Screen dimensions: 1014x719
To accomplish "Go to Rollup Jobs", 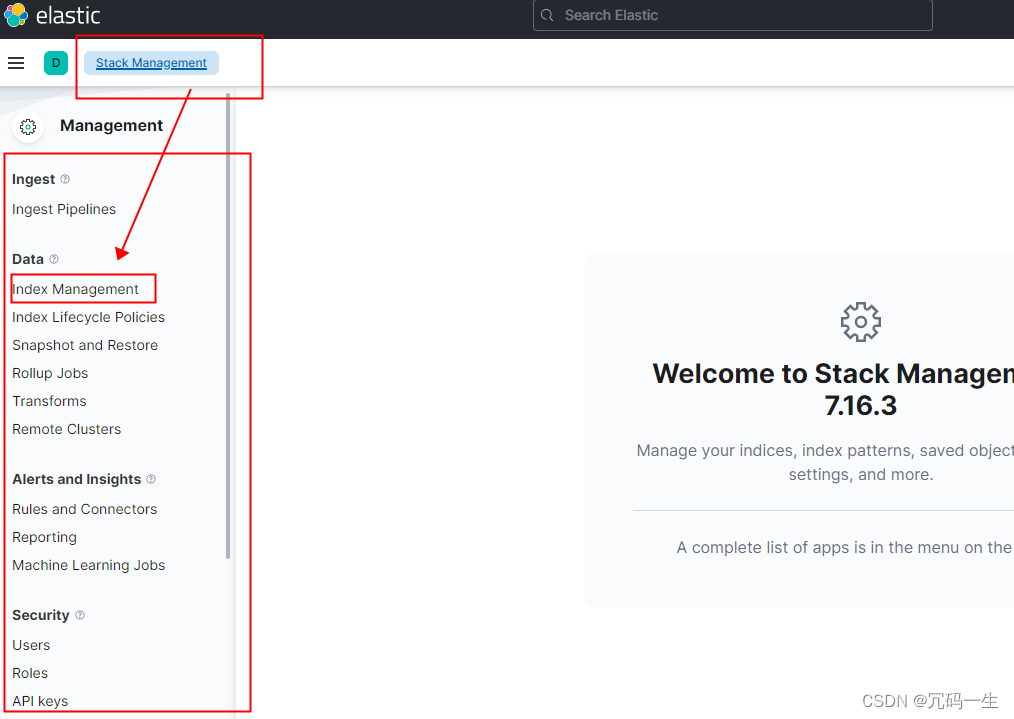I will point(50,373).
